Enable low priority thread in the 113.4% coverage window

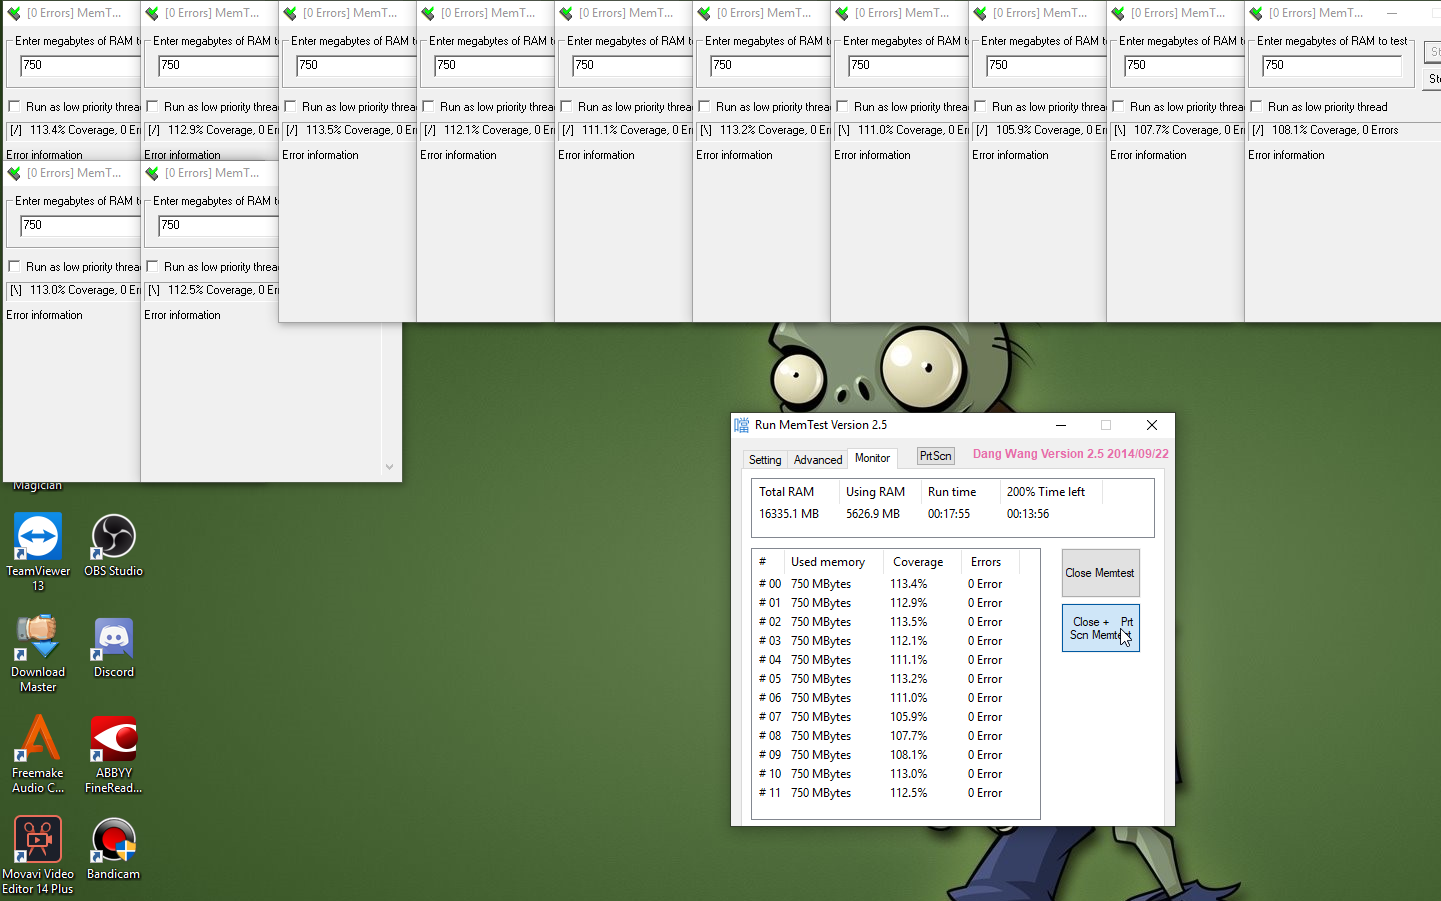pyautogui.click(x=14, y=107)
